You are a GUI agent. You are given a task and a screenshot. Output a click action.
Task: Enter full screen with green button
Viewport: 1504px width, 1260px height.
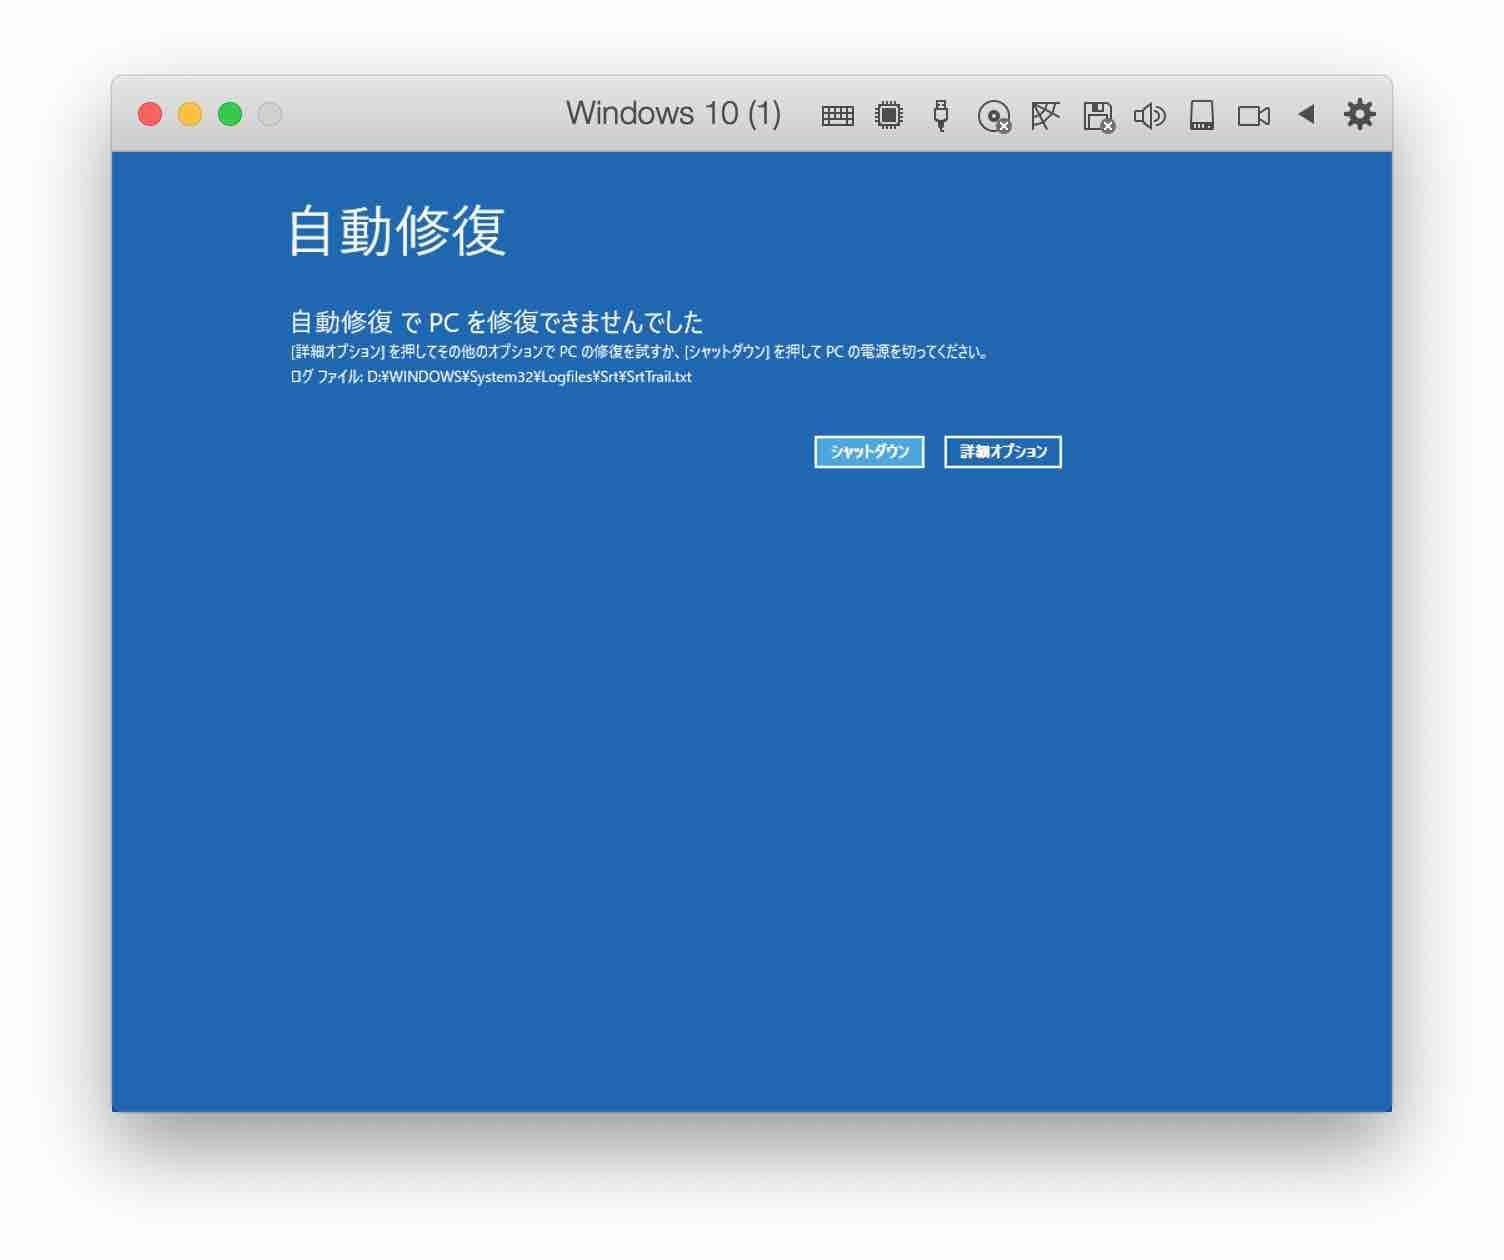click(230, 114)
